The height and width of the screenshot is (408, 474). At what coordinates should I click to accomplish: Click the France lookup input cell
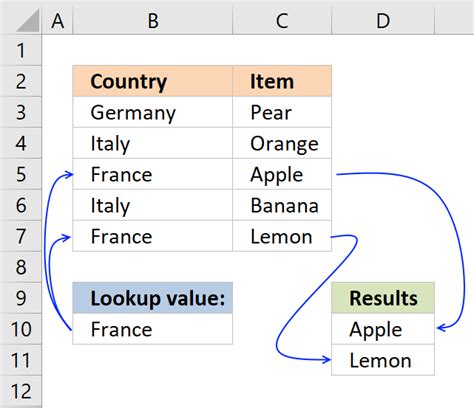click(153, 329)
